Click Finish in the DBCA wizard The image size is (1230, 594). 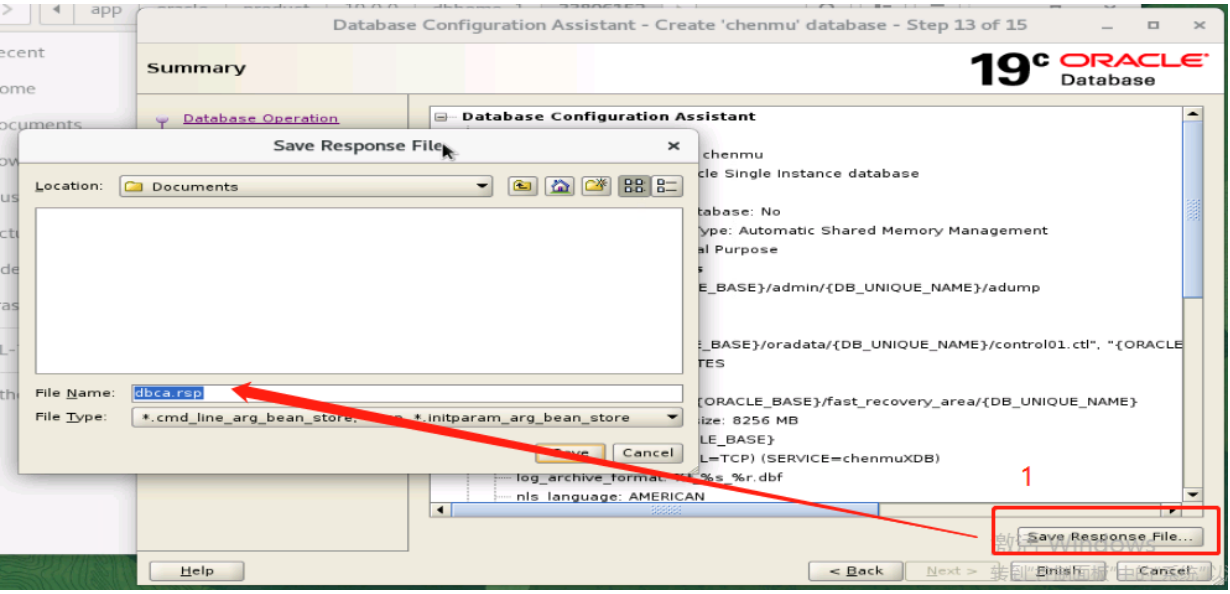[1059, 571]
